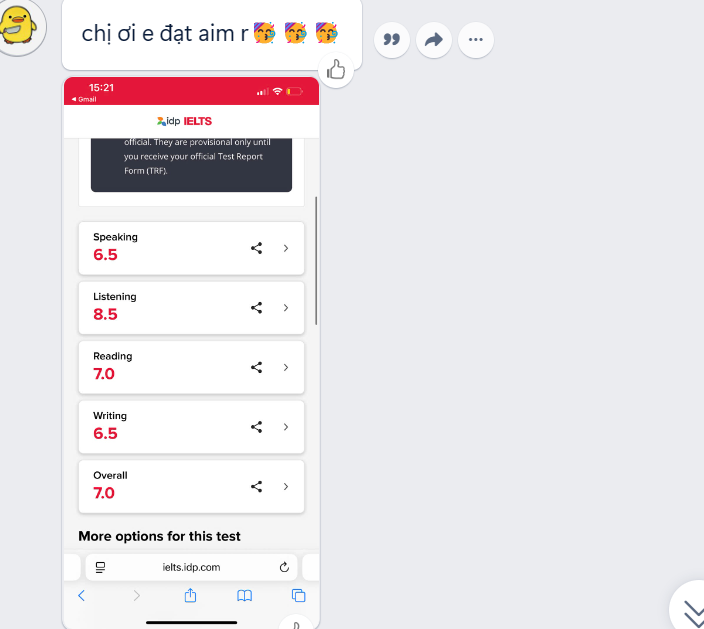Click the duck avatar of sender

pyautogui.click(x=19, y=26)
